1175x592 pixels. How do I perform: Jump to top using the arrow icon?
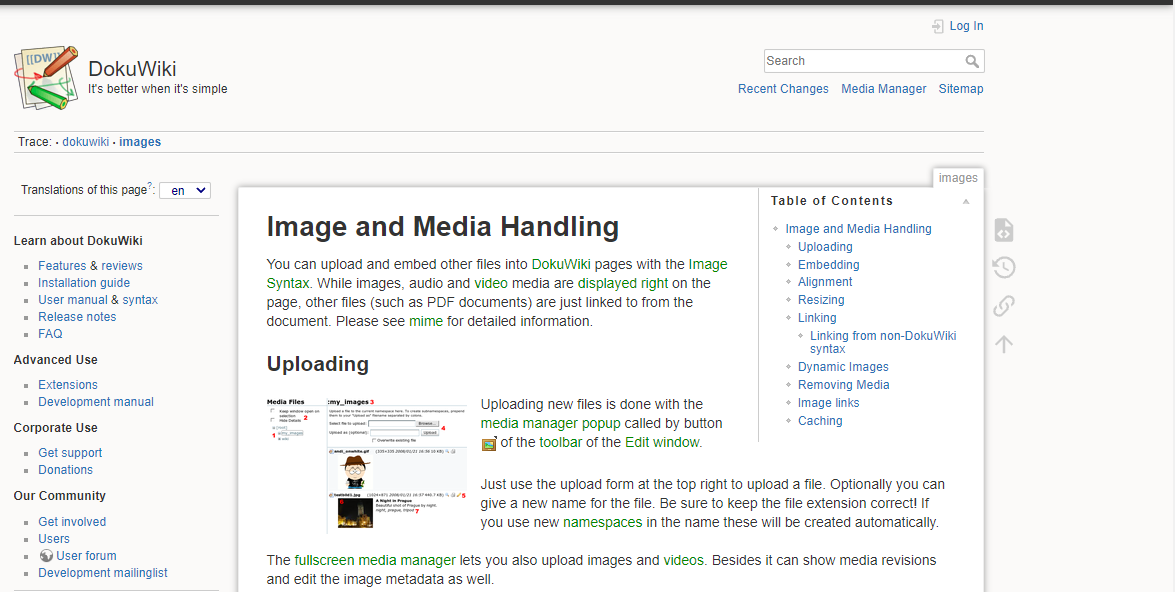1003,343
